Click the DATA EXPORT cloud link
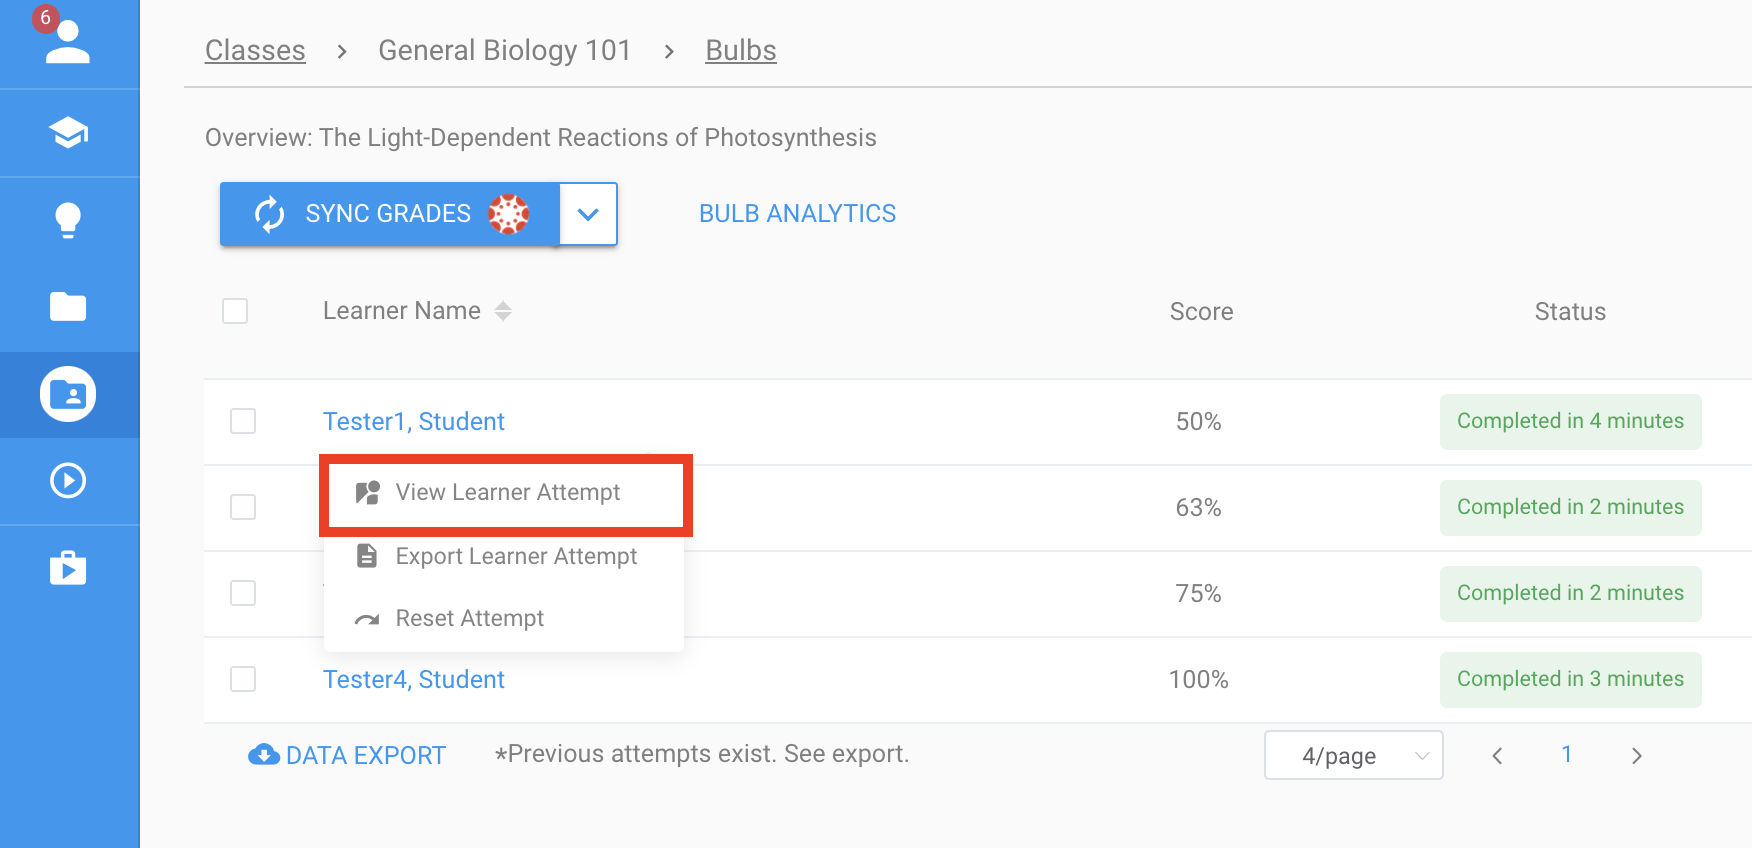1752x848 pixels. click(x=347, y=755)
